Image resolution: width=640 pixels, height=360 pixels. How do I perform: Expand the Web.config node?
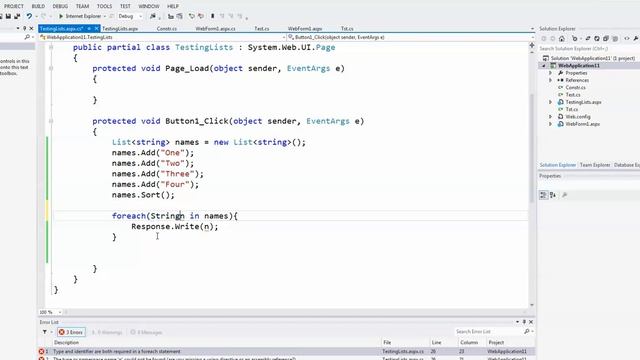(x=550, y=117)
